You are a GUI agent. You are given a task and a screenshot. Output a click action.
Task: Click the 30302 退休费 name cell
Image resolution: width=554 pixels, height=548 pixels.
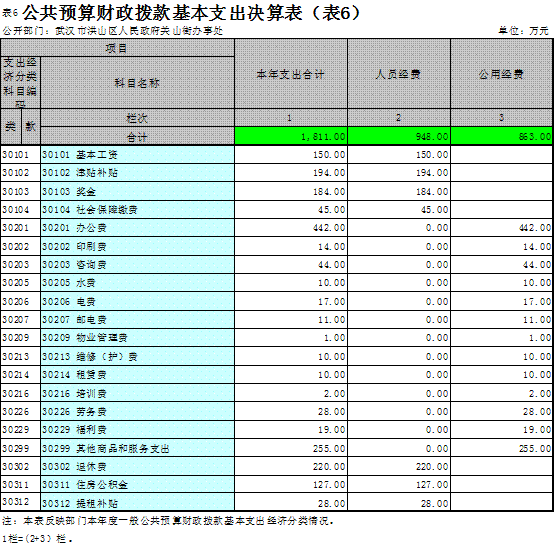[137, 466]
